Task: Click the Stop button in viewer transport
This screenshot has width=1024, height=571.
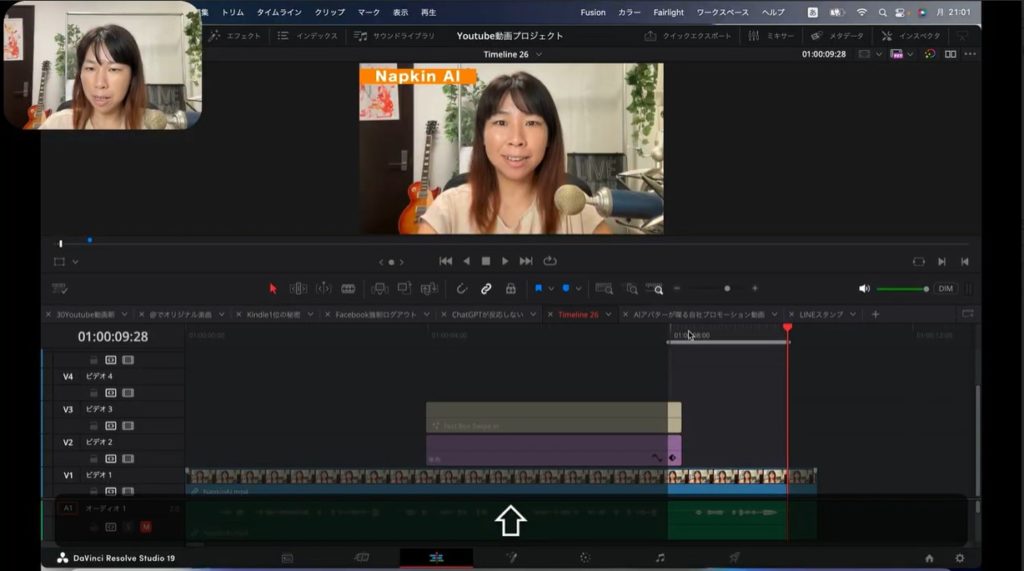Action: pyautogui.click(x=486, y=261)
